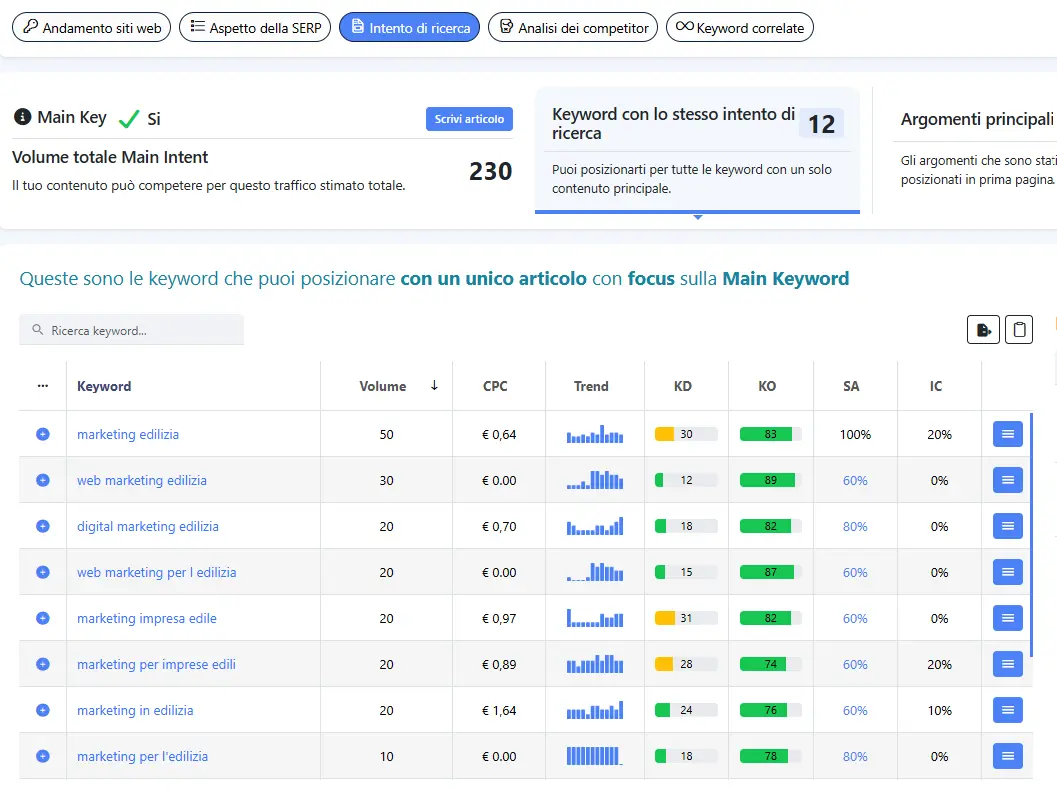Image resolution: width=1057 pixels, height=791 pixels.
Task: Click the Keyword column header
Action: pos(104,386)
